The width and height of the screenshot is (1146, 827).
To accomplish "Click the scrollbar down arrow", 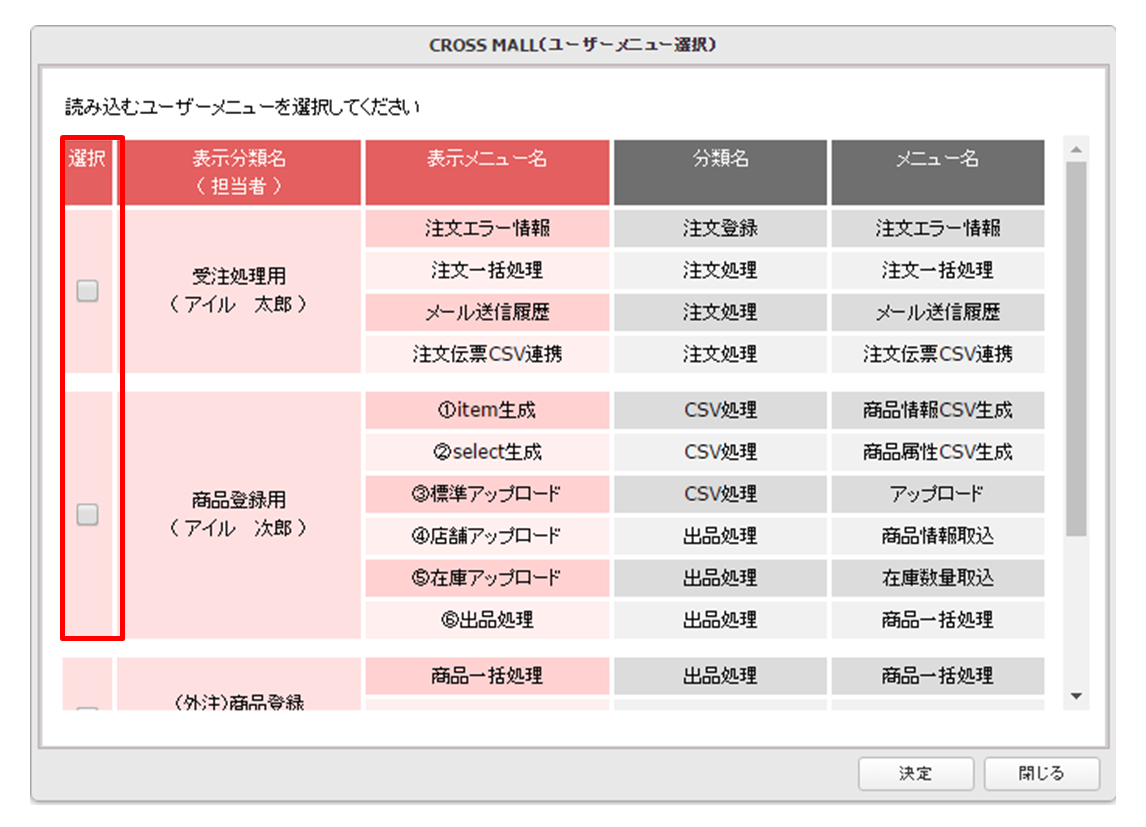I will tap(1077, 696).
